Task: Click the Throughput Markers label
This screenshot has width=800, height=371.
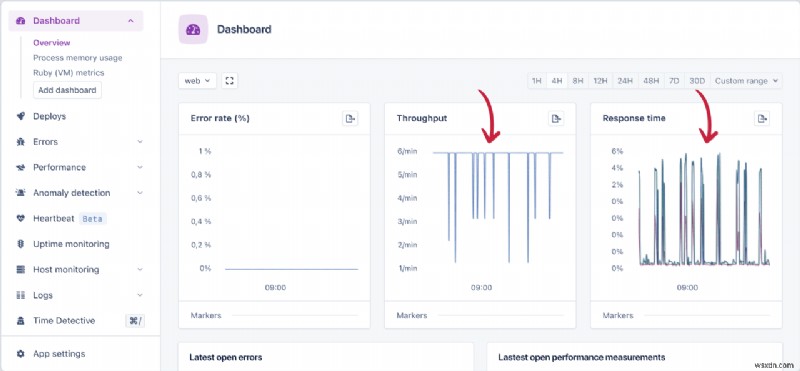Action: (x=412, y=315)
